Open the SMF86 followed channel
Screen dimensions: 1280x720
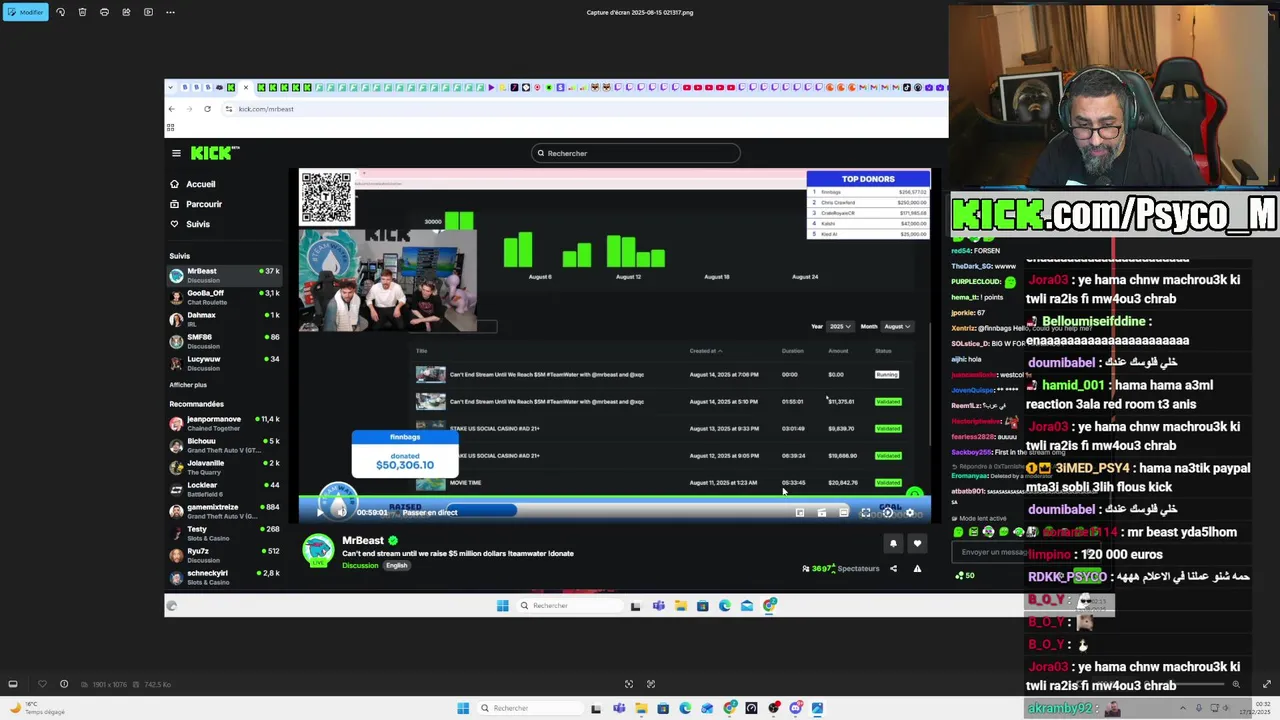click(x=225, y=341)
